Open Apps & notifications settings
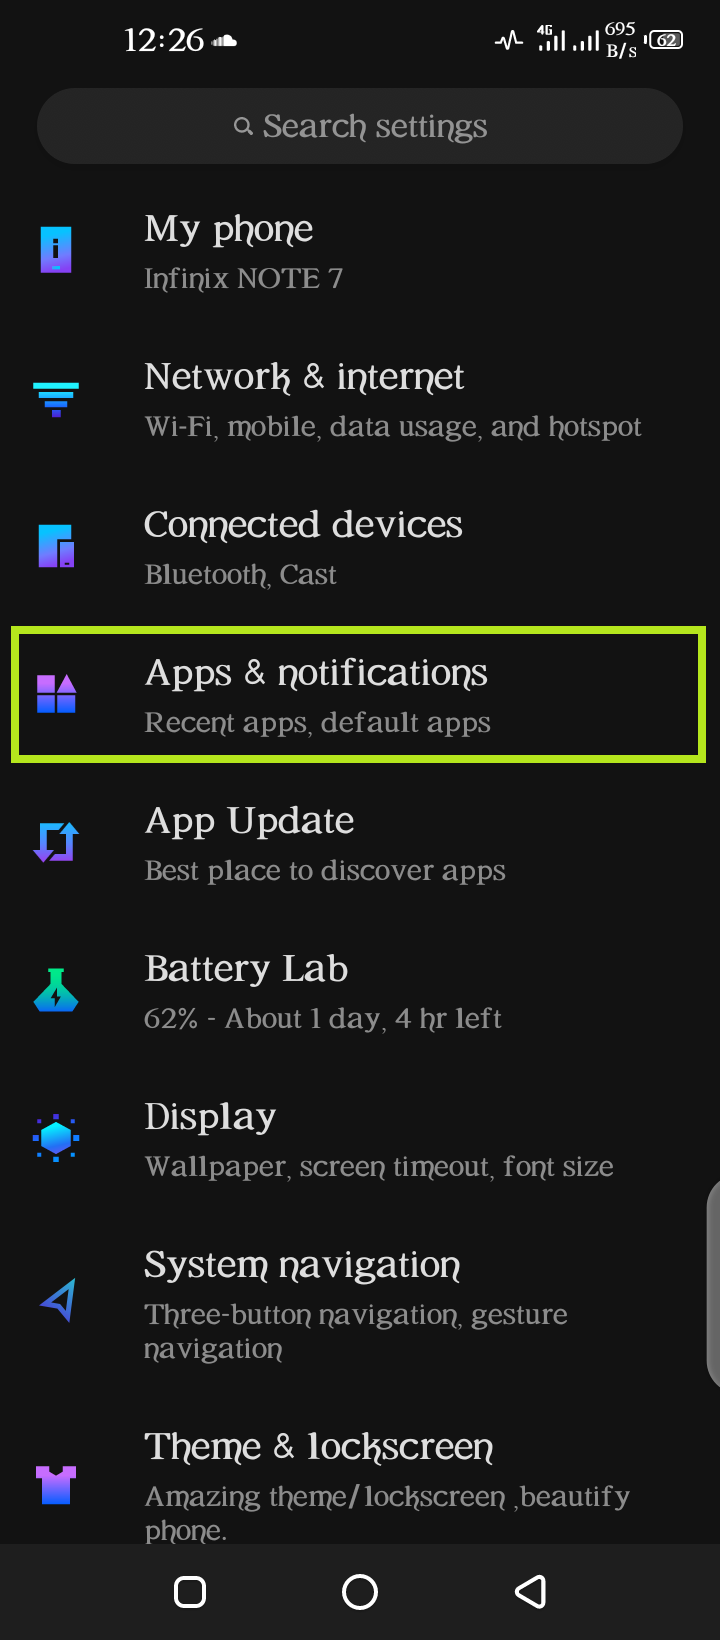The image size is (720, 1640). click(360, 695)
